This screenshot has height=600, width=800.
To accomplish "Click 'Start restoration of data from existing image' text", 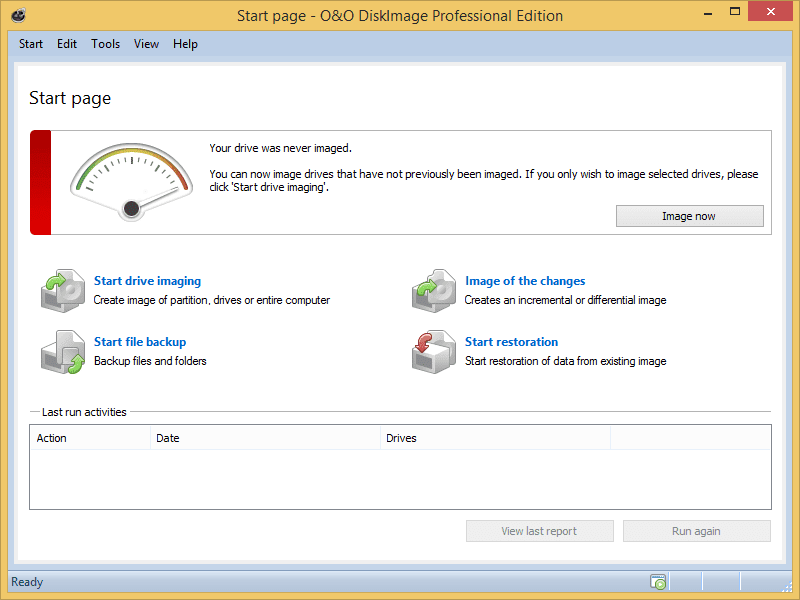I will [565, 361].
